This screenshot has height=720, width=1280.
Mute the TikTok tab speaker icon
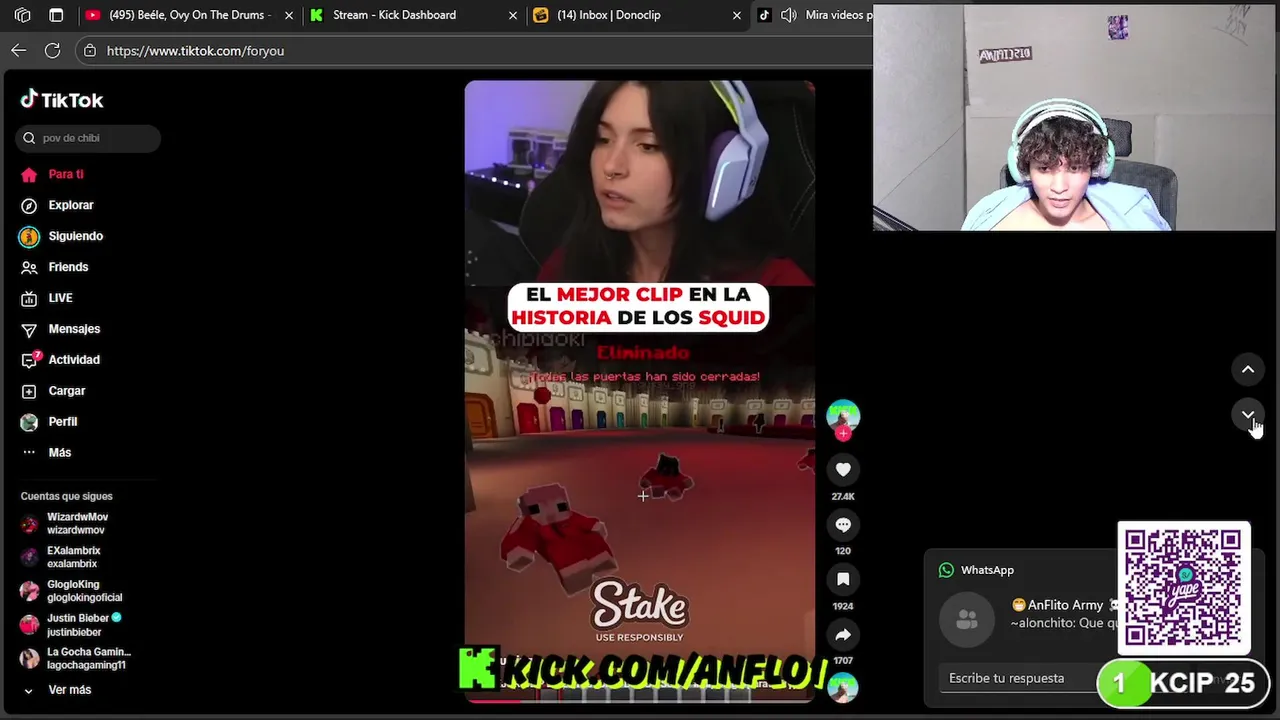tap(788, 15)
